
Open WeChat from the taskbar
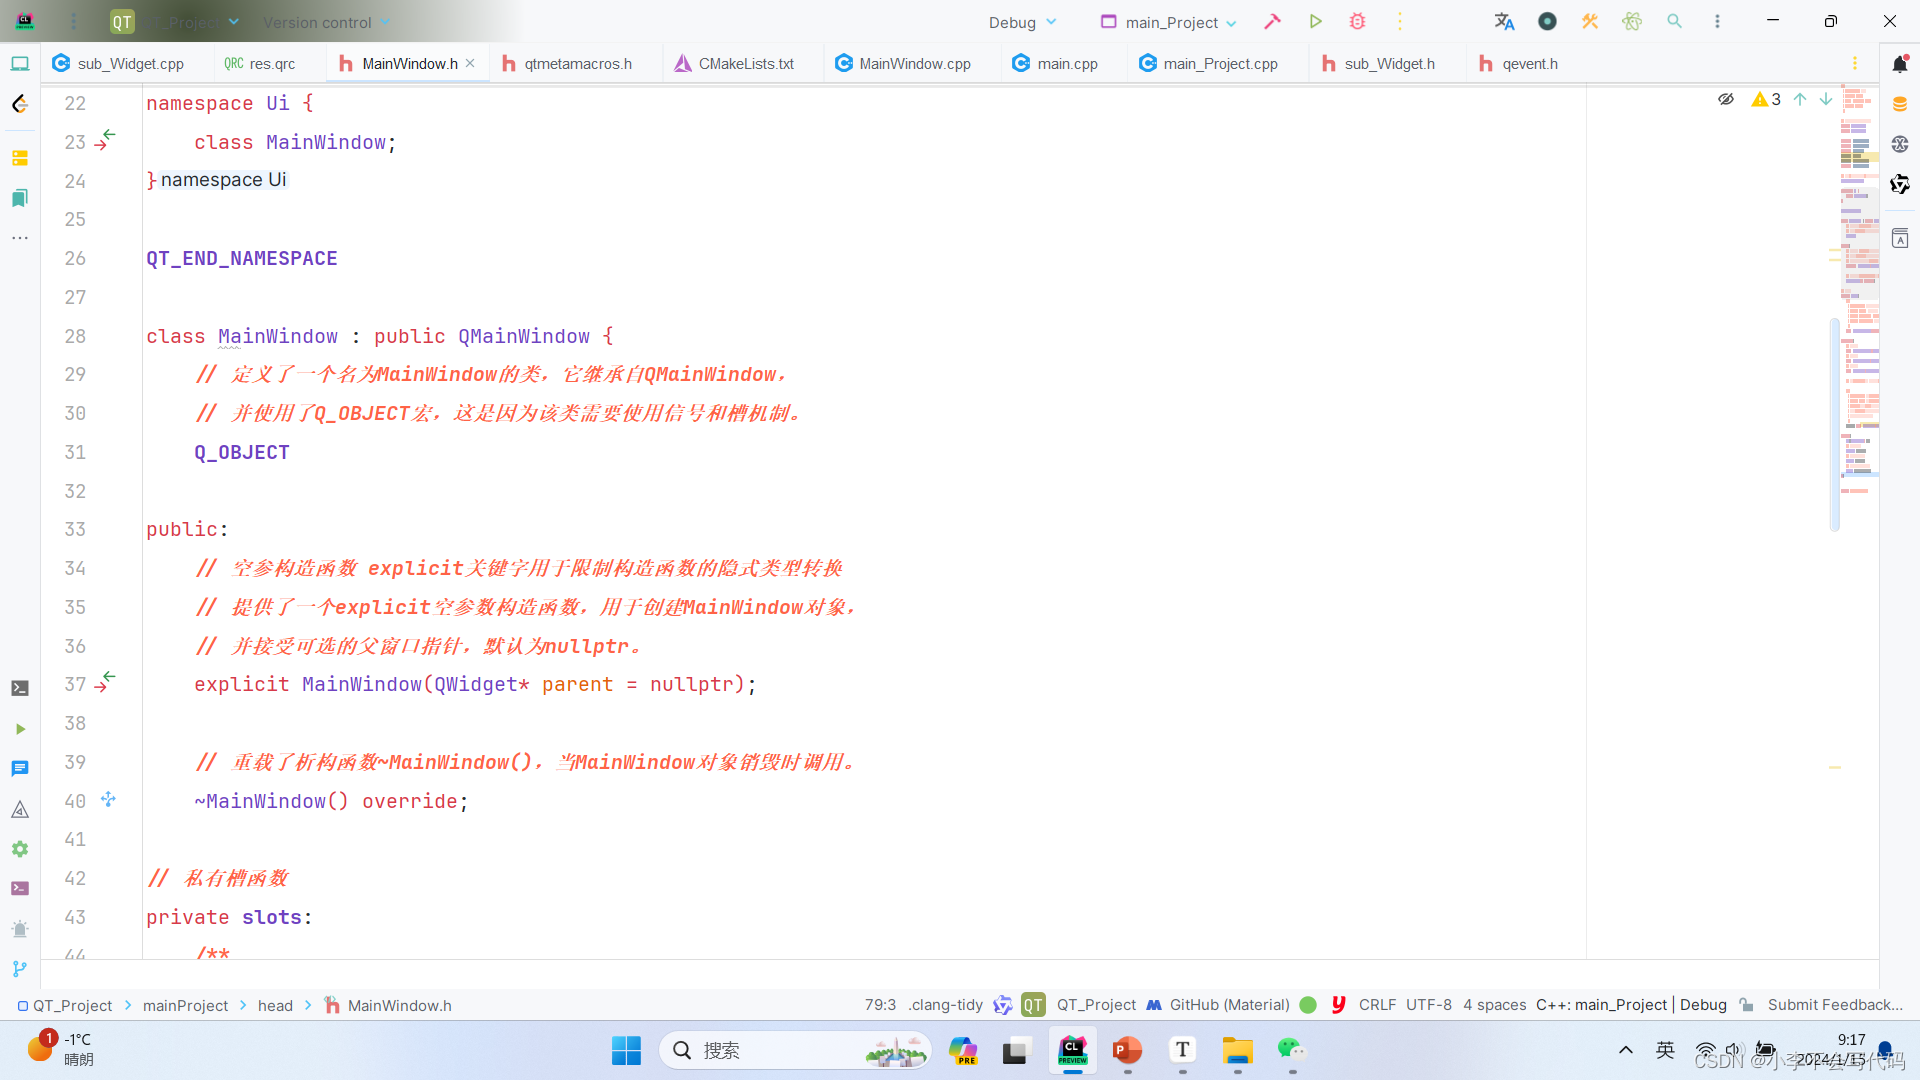pyautogui.click(x=1291, y=1050)
